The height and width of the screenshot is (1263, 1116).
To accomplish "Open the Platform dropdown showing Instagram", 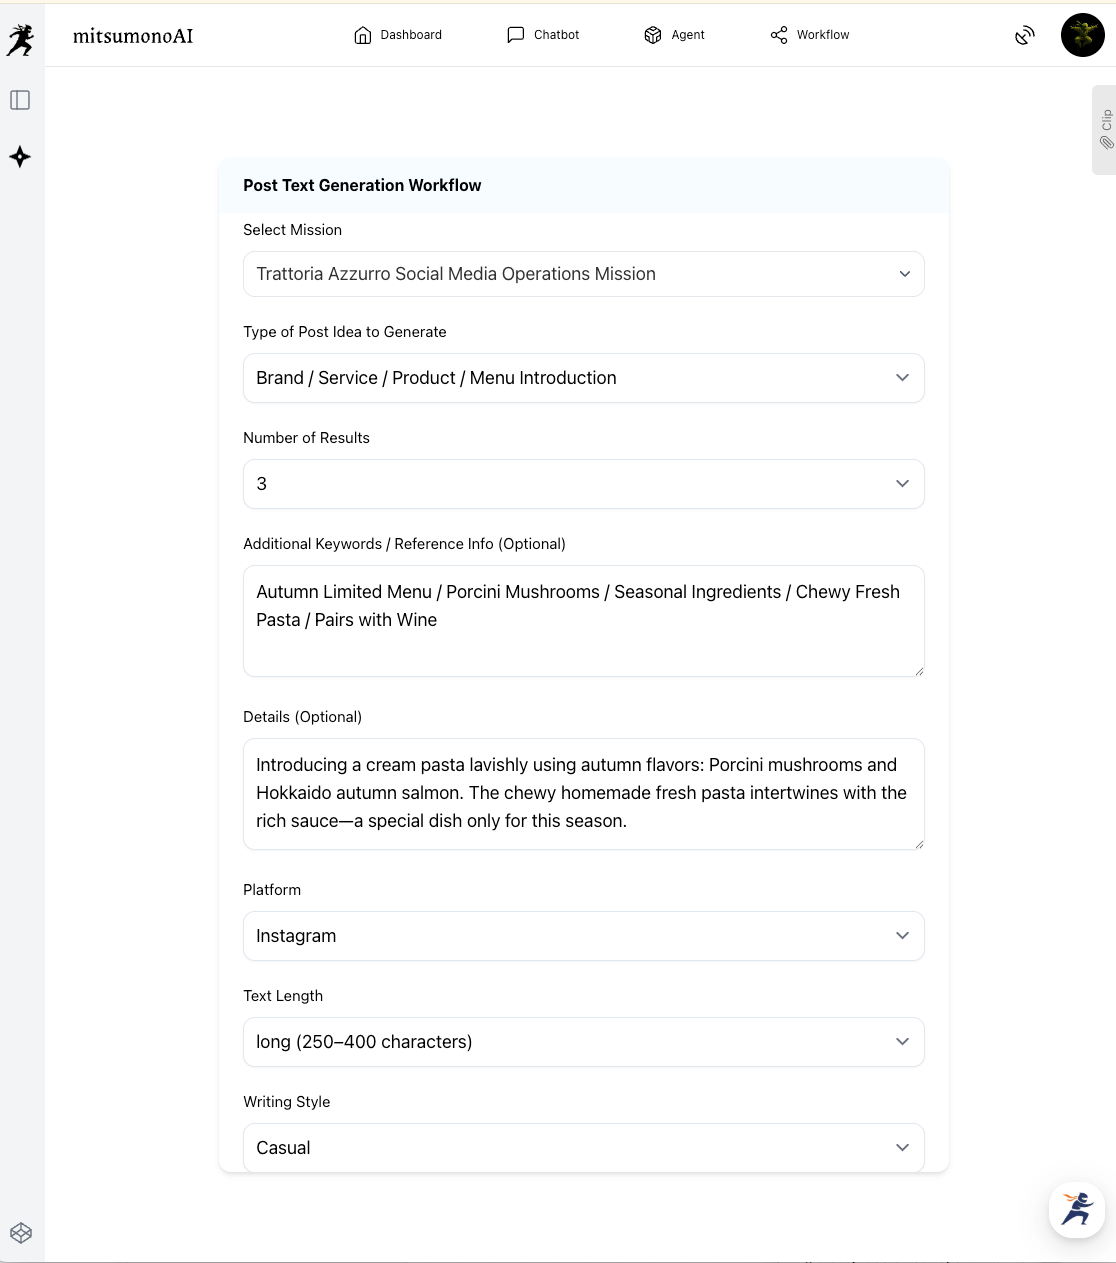I will point(583,936).
